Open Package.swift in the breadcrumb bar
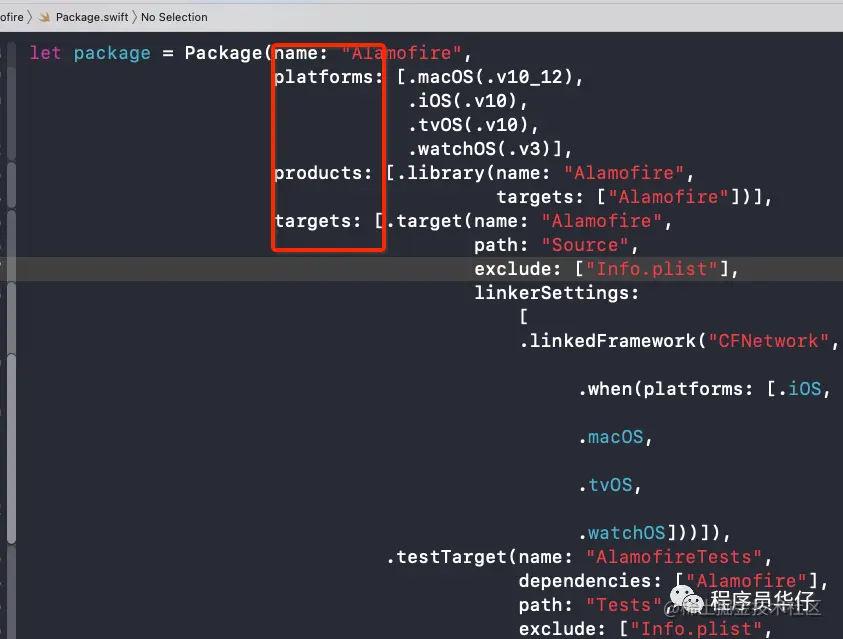This screenshot has width=843, height=639. [x=92, y=17]
